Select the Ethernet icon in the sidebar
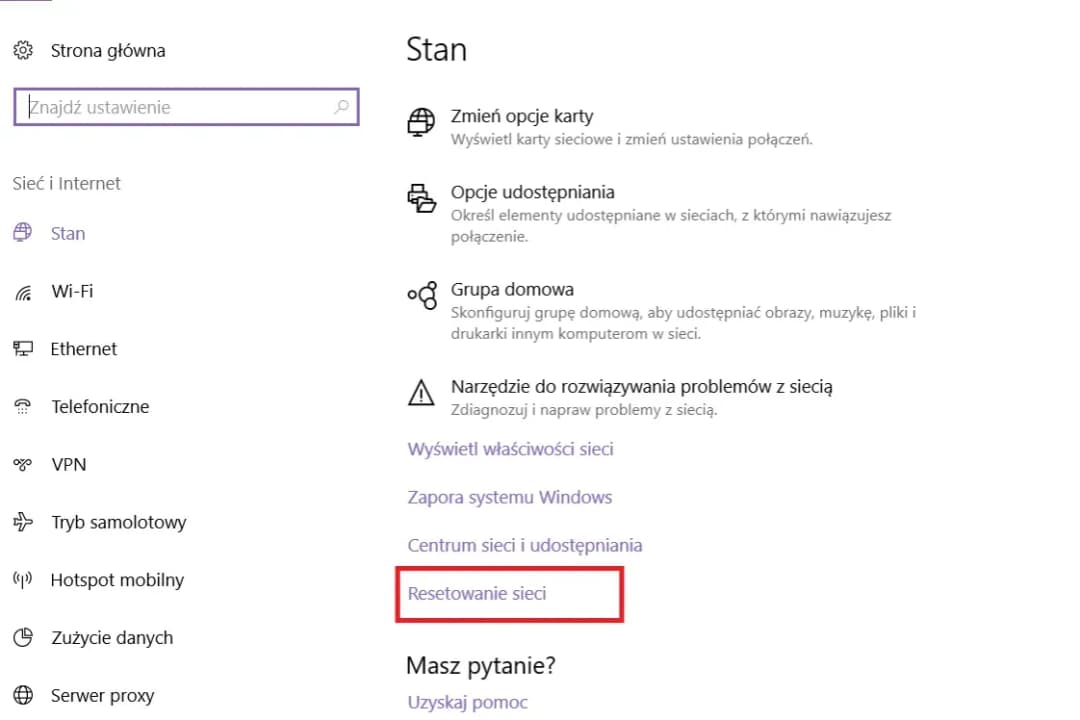 pyautogui.click(x=26, y=348)
